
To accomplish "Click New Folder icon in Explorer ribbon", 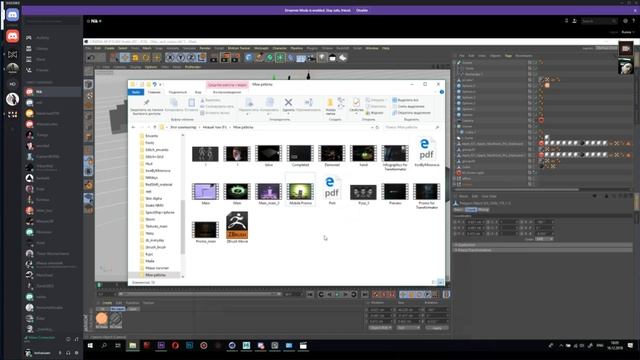I will [330, 102].
